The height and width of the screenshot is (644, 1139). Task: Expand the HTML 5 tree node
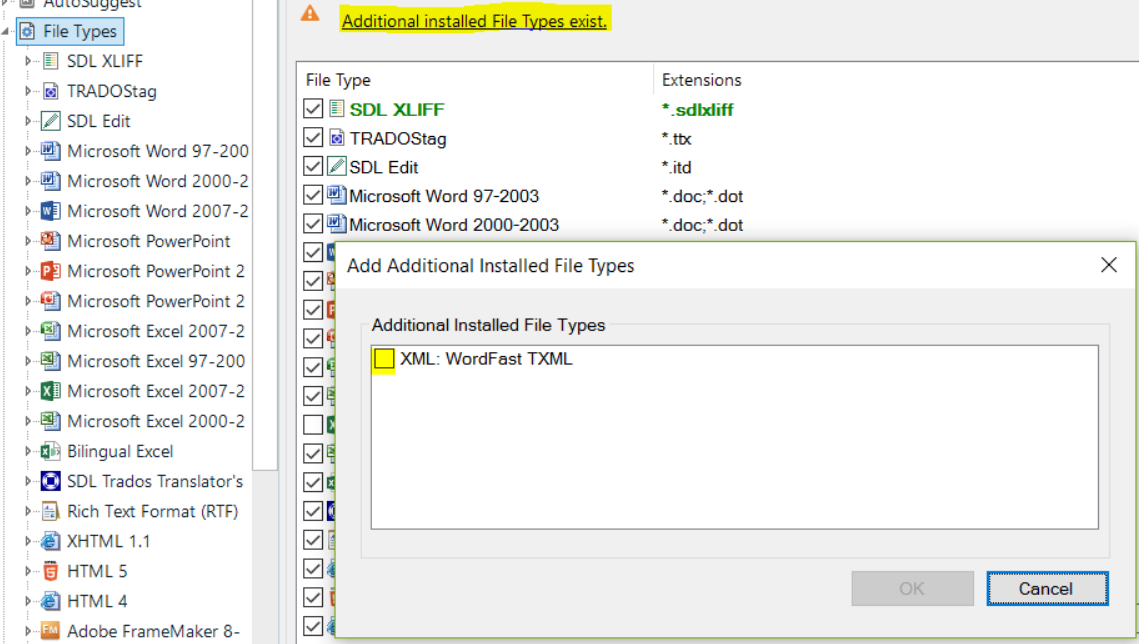28,571
